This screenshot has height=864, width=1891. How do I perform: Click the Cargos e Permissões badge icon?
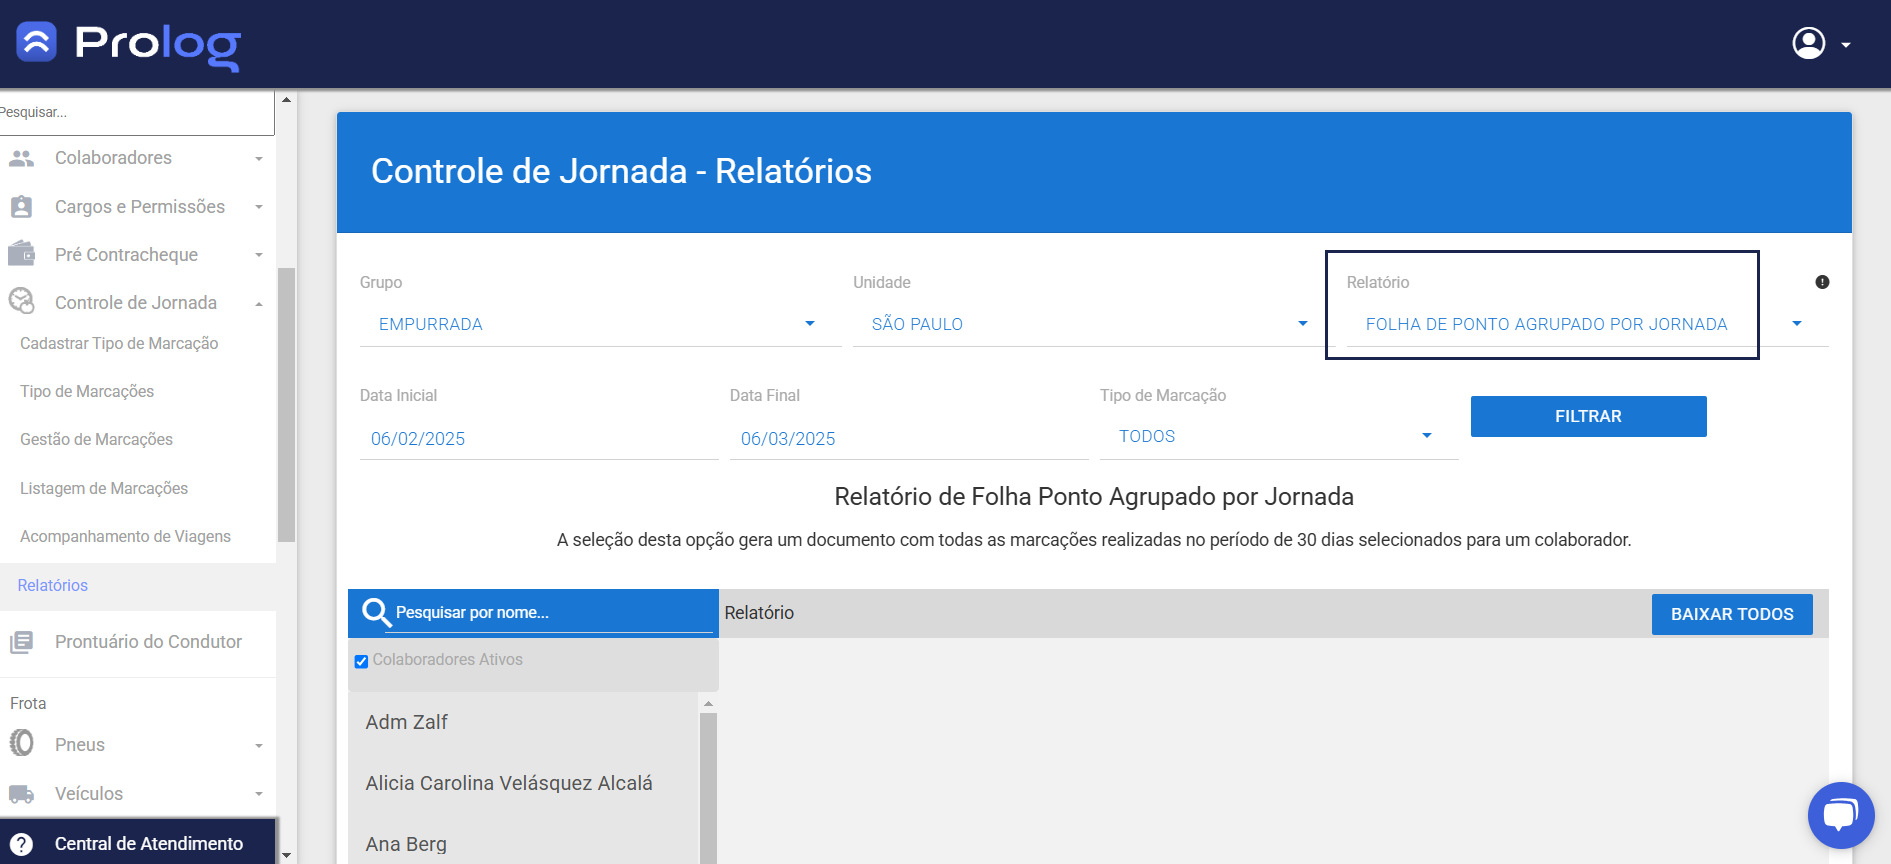click(21, 207)
